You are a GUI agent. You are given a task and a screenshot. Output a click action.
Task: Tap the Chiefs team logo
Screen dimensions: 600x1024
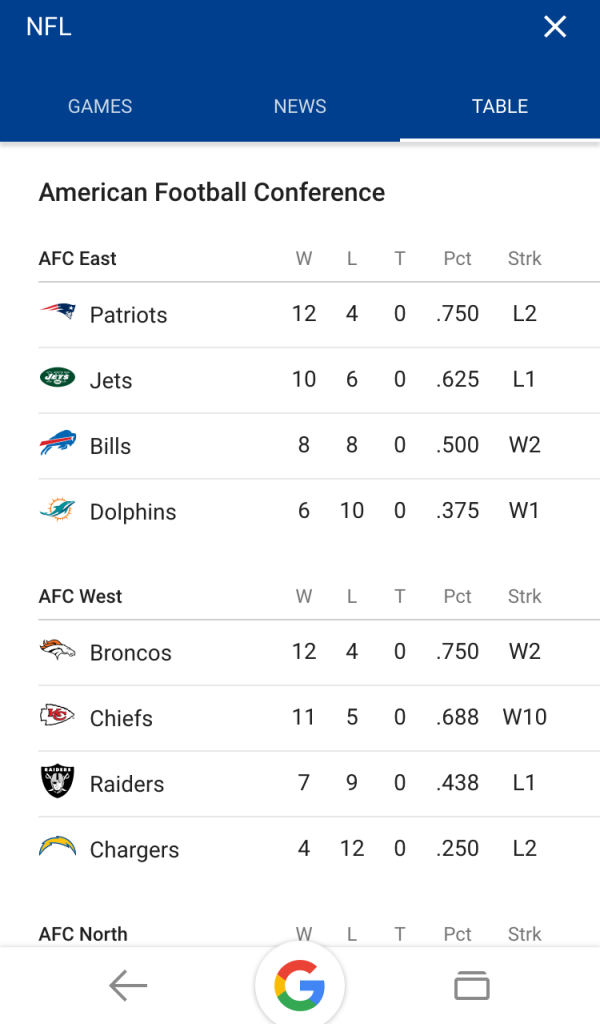(57, 716)
